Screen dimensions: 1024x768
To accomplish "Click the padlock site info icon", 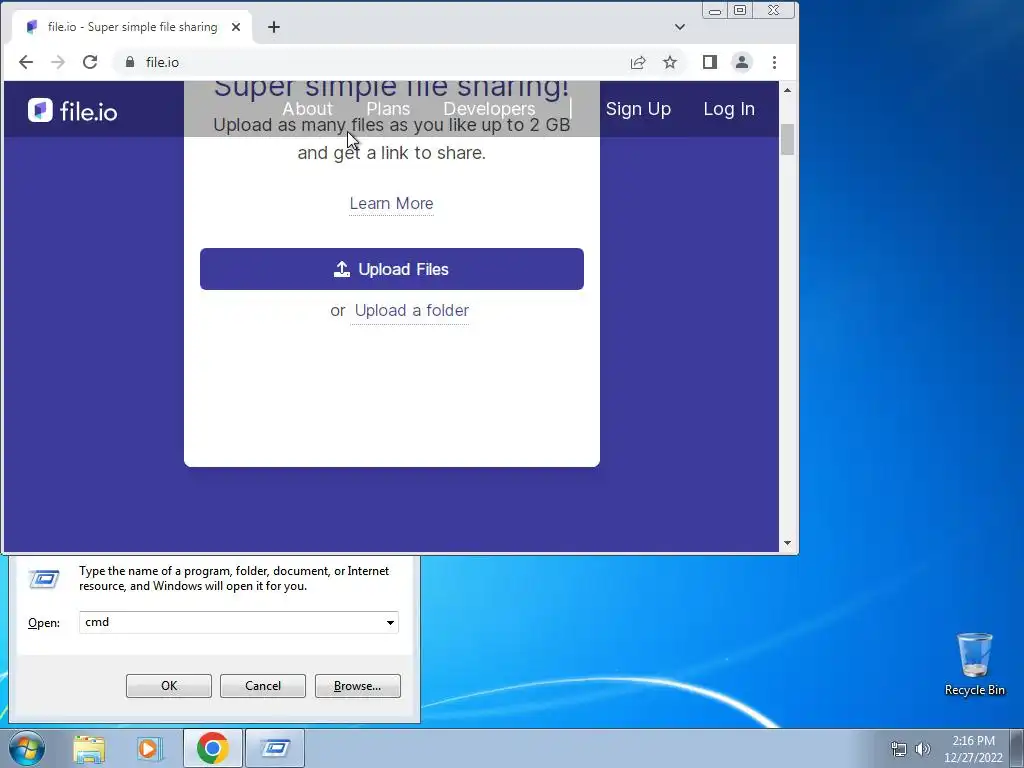I will pyautogui.click(x=129, y=62).
